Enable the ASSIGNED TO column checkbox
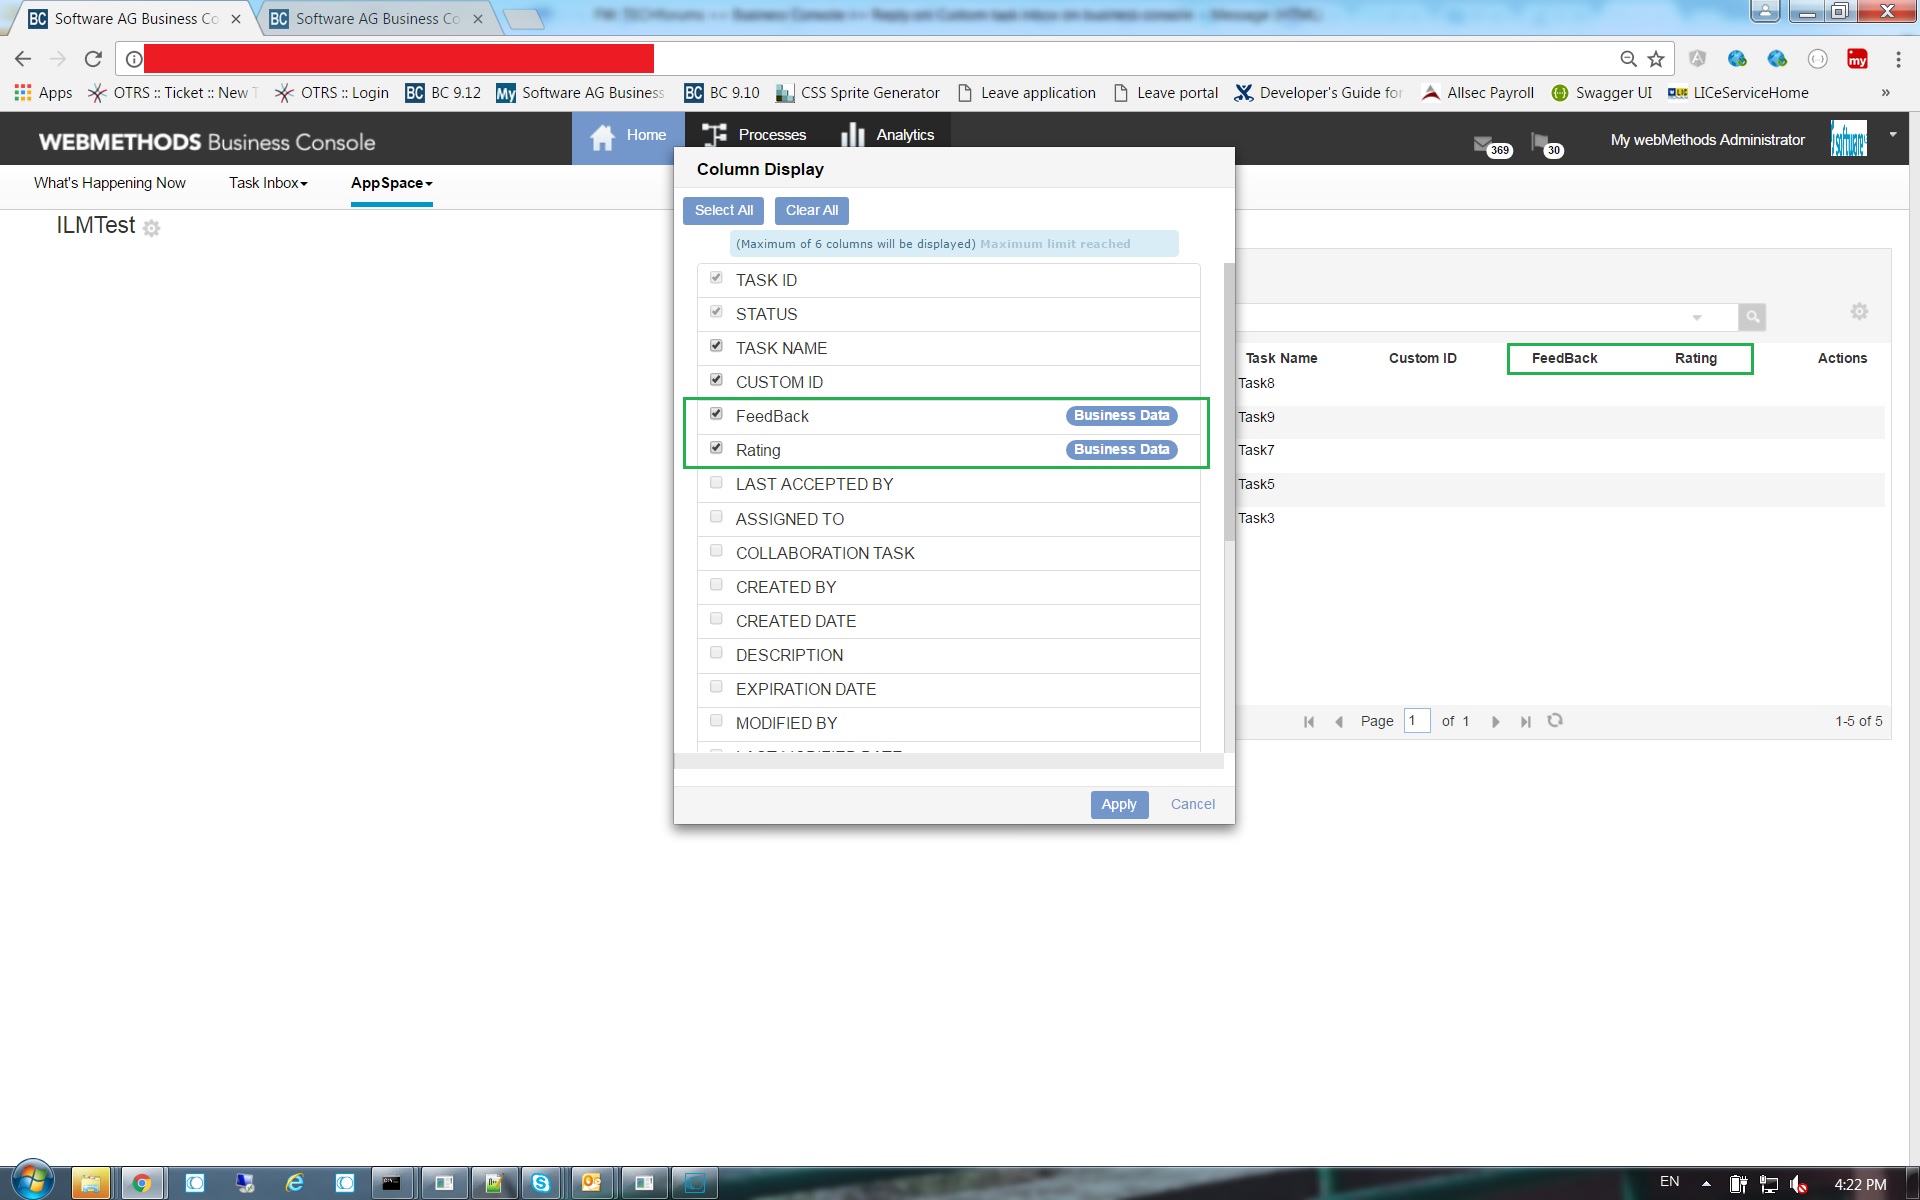This screenshot has height=1200, width=1920. point(716,516)
